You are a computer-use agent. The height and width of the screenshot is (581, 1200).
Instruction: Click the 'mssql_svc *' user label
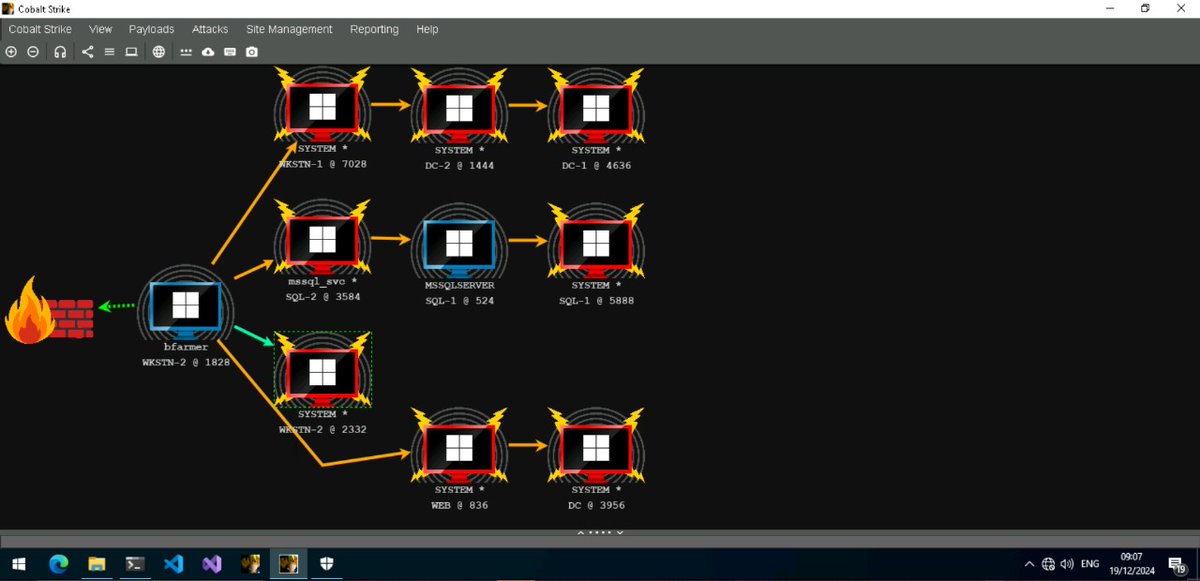point(323,282)
